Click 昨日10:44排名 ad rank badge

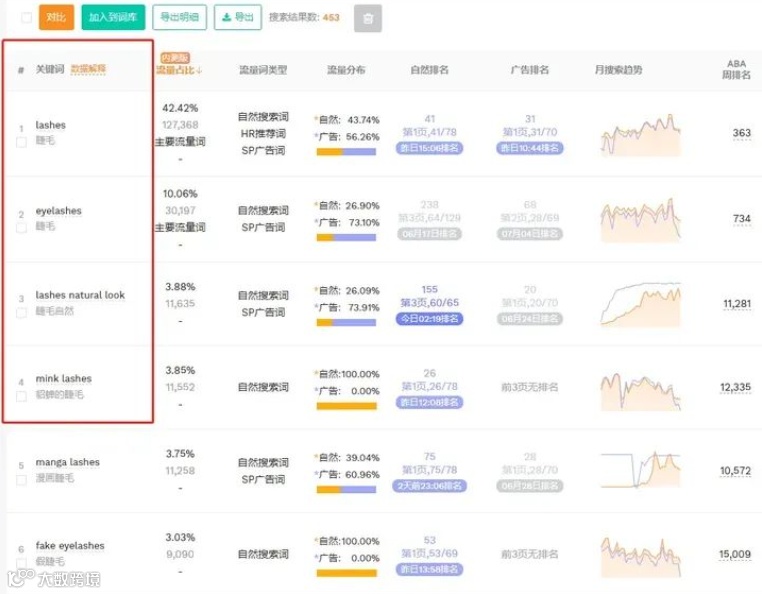click(530, 148)
